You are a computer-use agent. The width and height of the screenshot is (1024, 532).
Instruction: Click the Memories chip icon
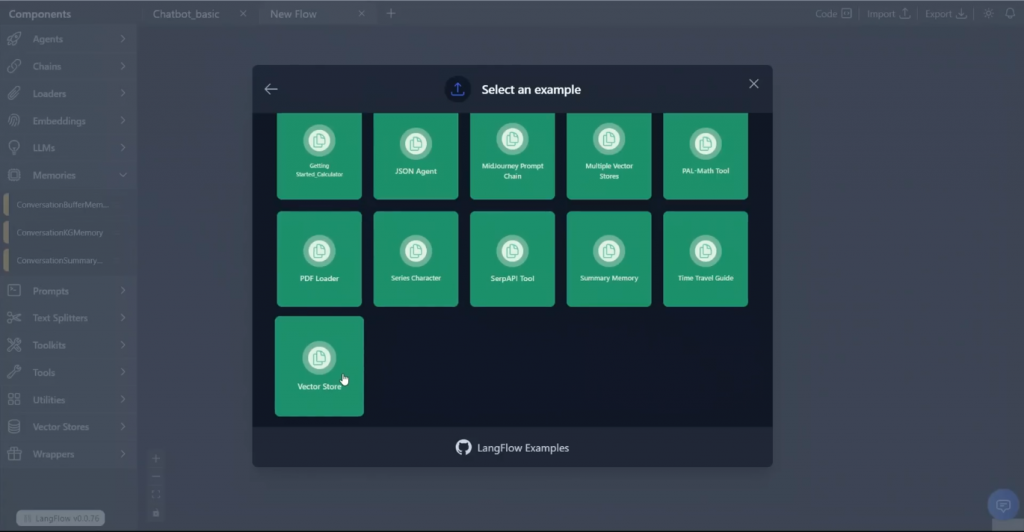coord(14,175)
